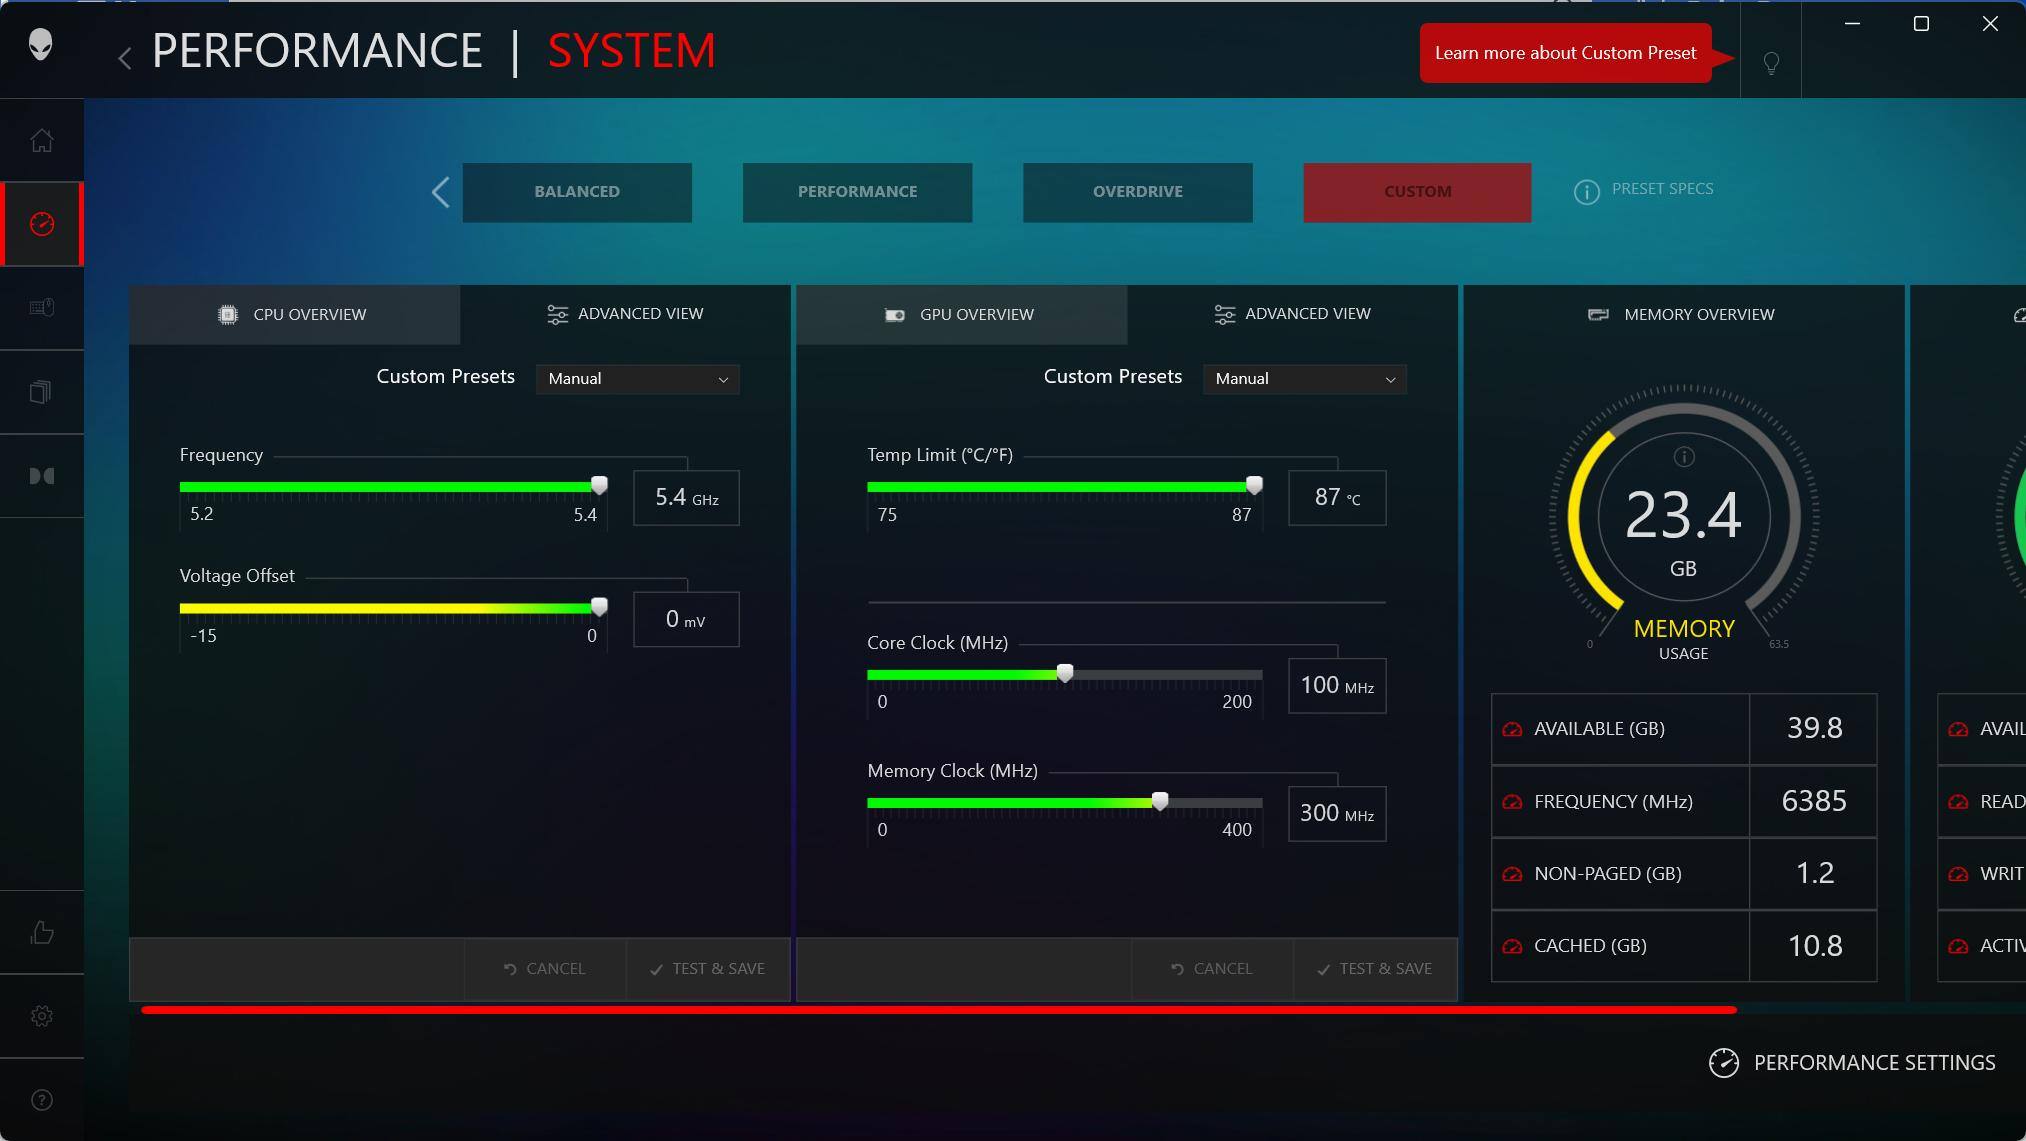Click the lightbulb tips icon
2026x1141 pixels.
pyautogui.click(x=1771, y=64)
